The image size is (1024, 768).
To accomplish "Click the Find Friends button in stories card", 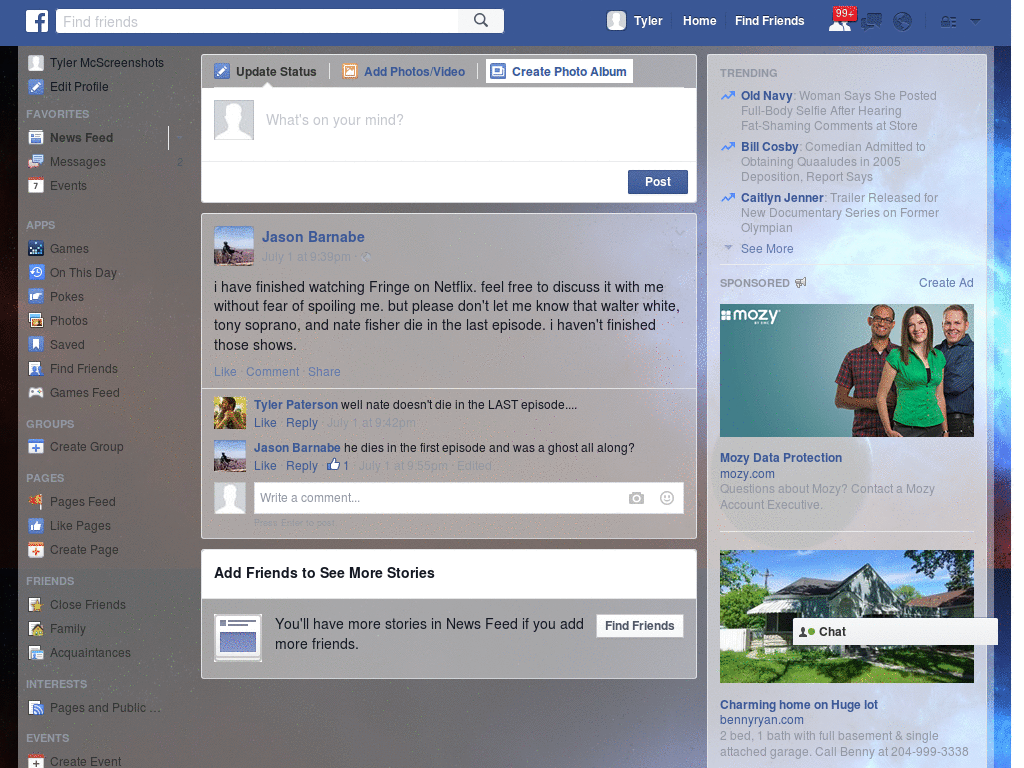I will [639, 626].
